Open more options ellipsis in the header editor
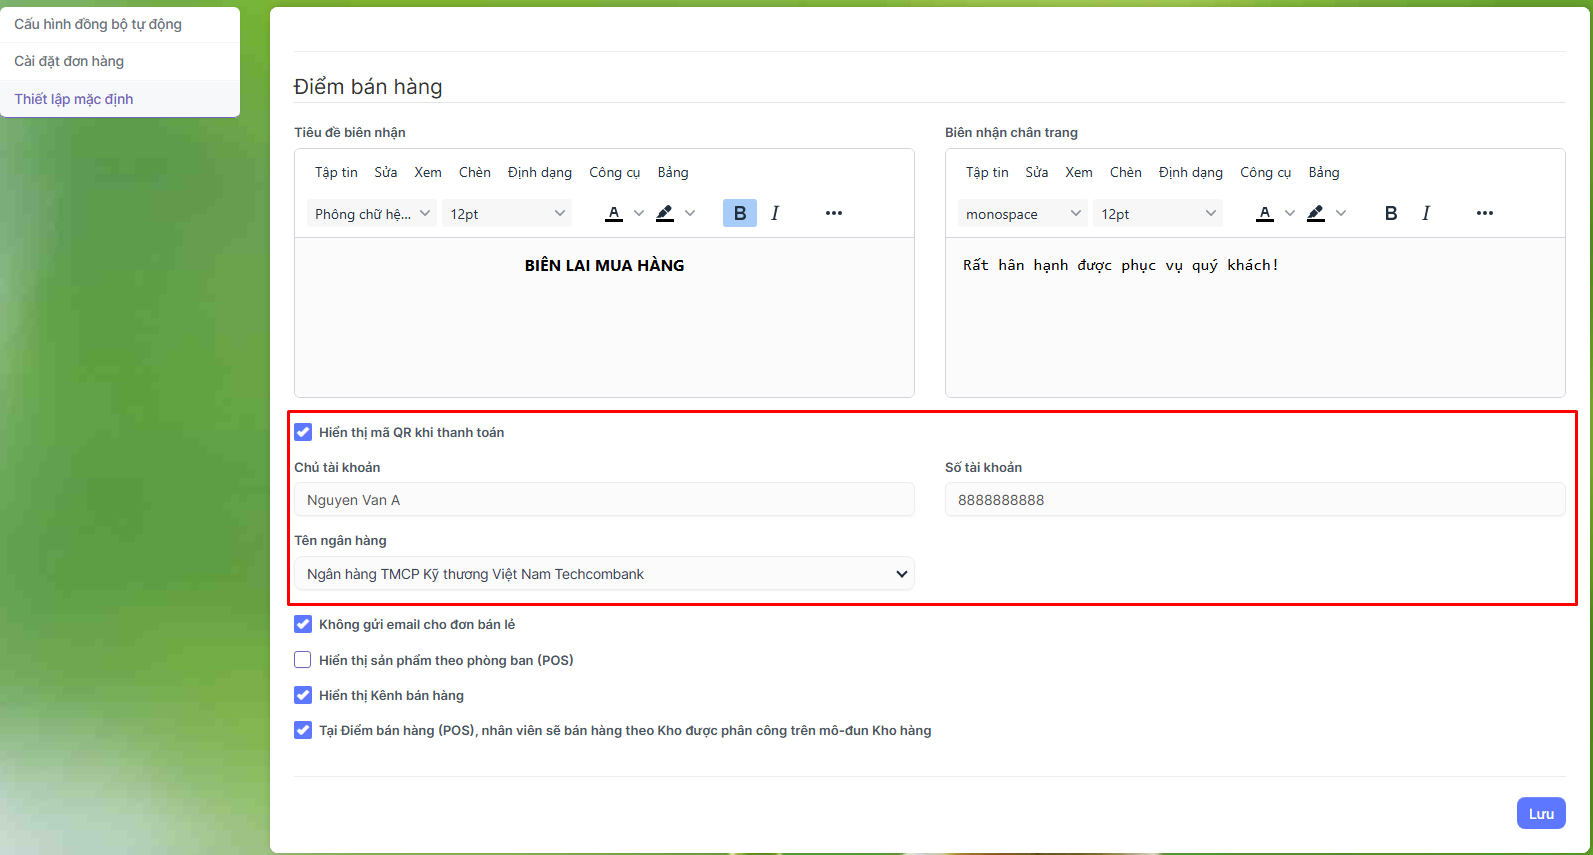This screenshot has height=855, width=1593. click(x=833, y=213)
